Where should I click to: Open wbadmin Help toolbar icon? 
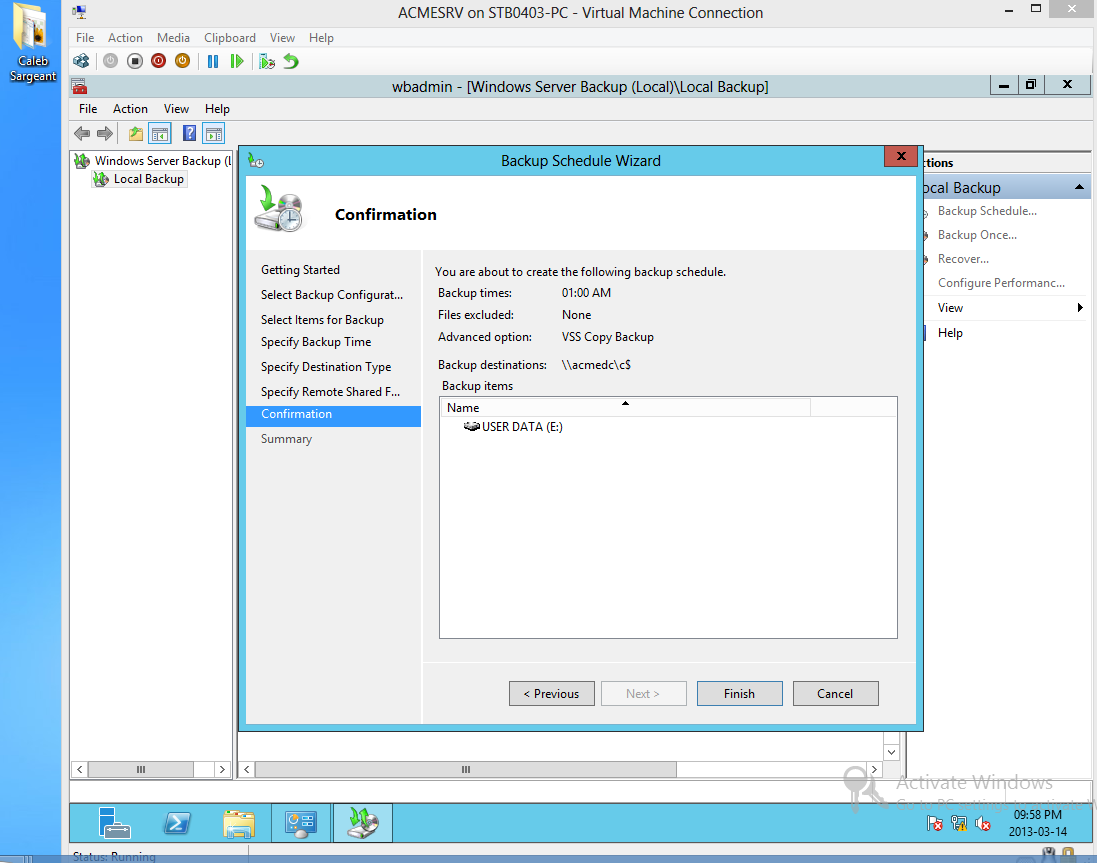pos(189,133)
